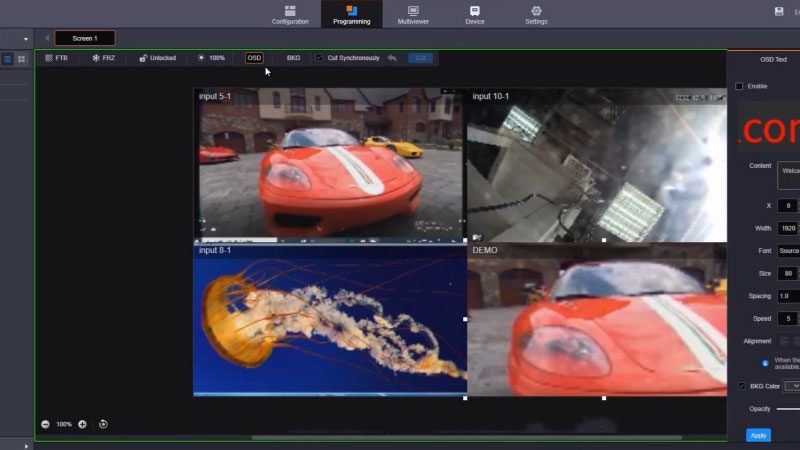The width and height of the screenshot is (800, 450).
Task: Click the FRZ freeze button
Action: (103, 58)
